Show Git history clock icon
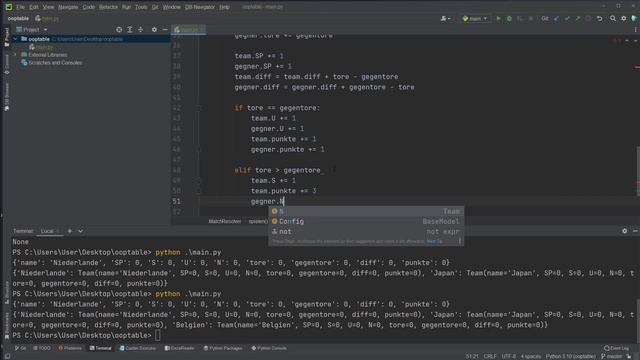This screenshot has height=360, width=640. coord(588,18)
